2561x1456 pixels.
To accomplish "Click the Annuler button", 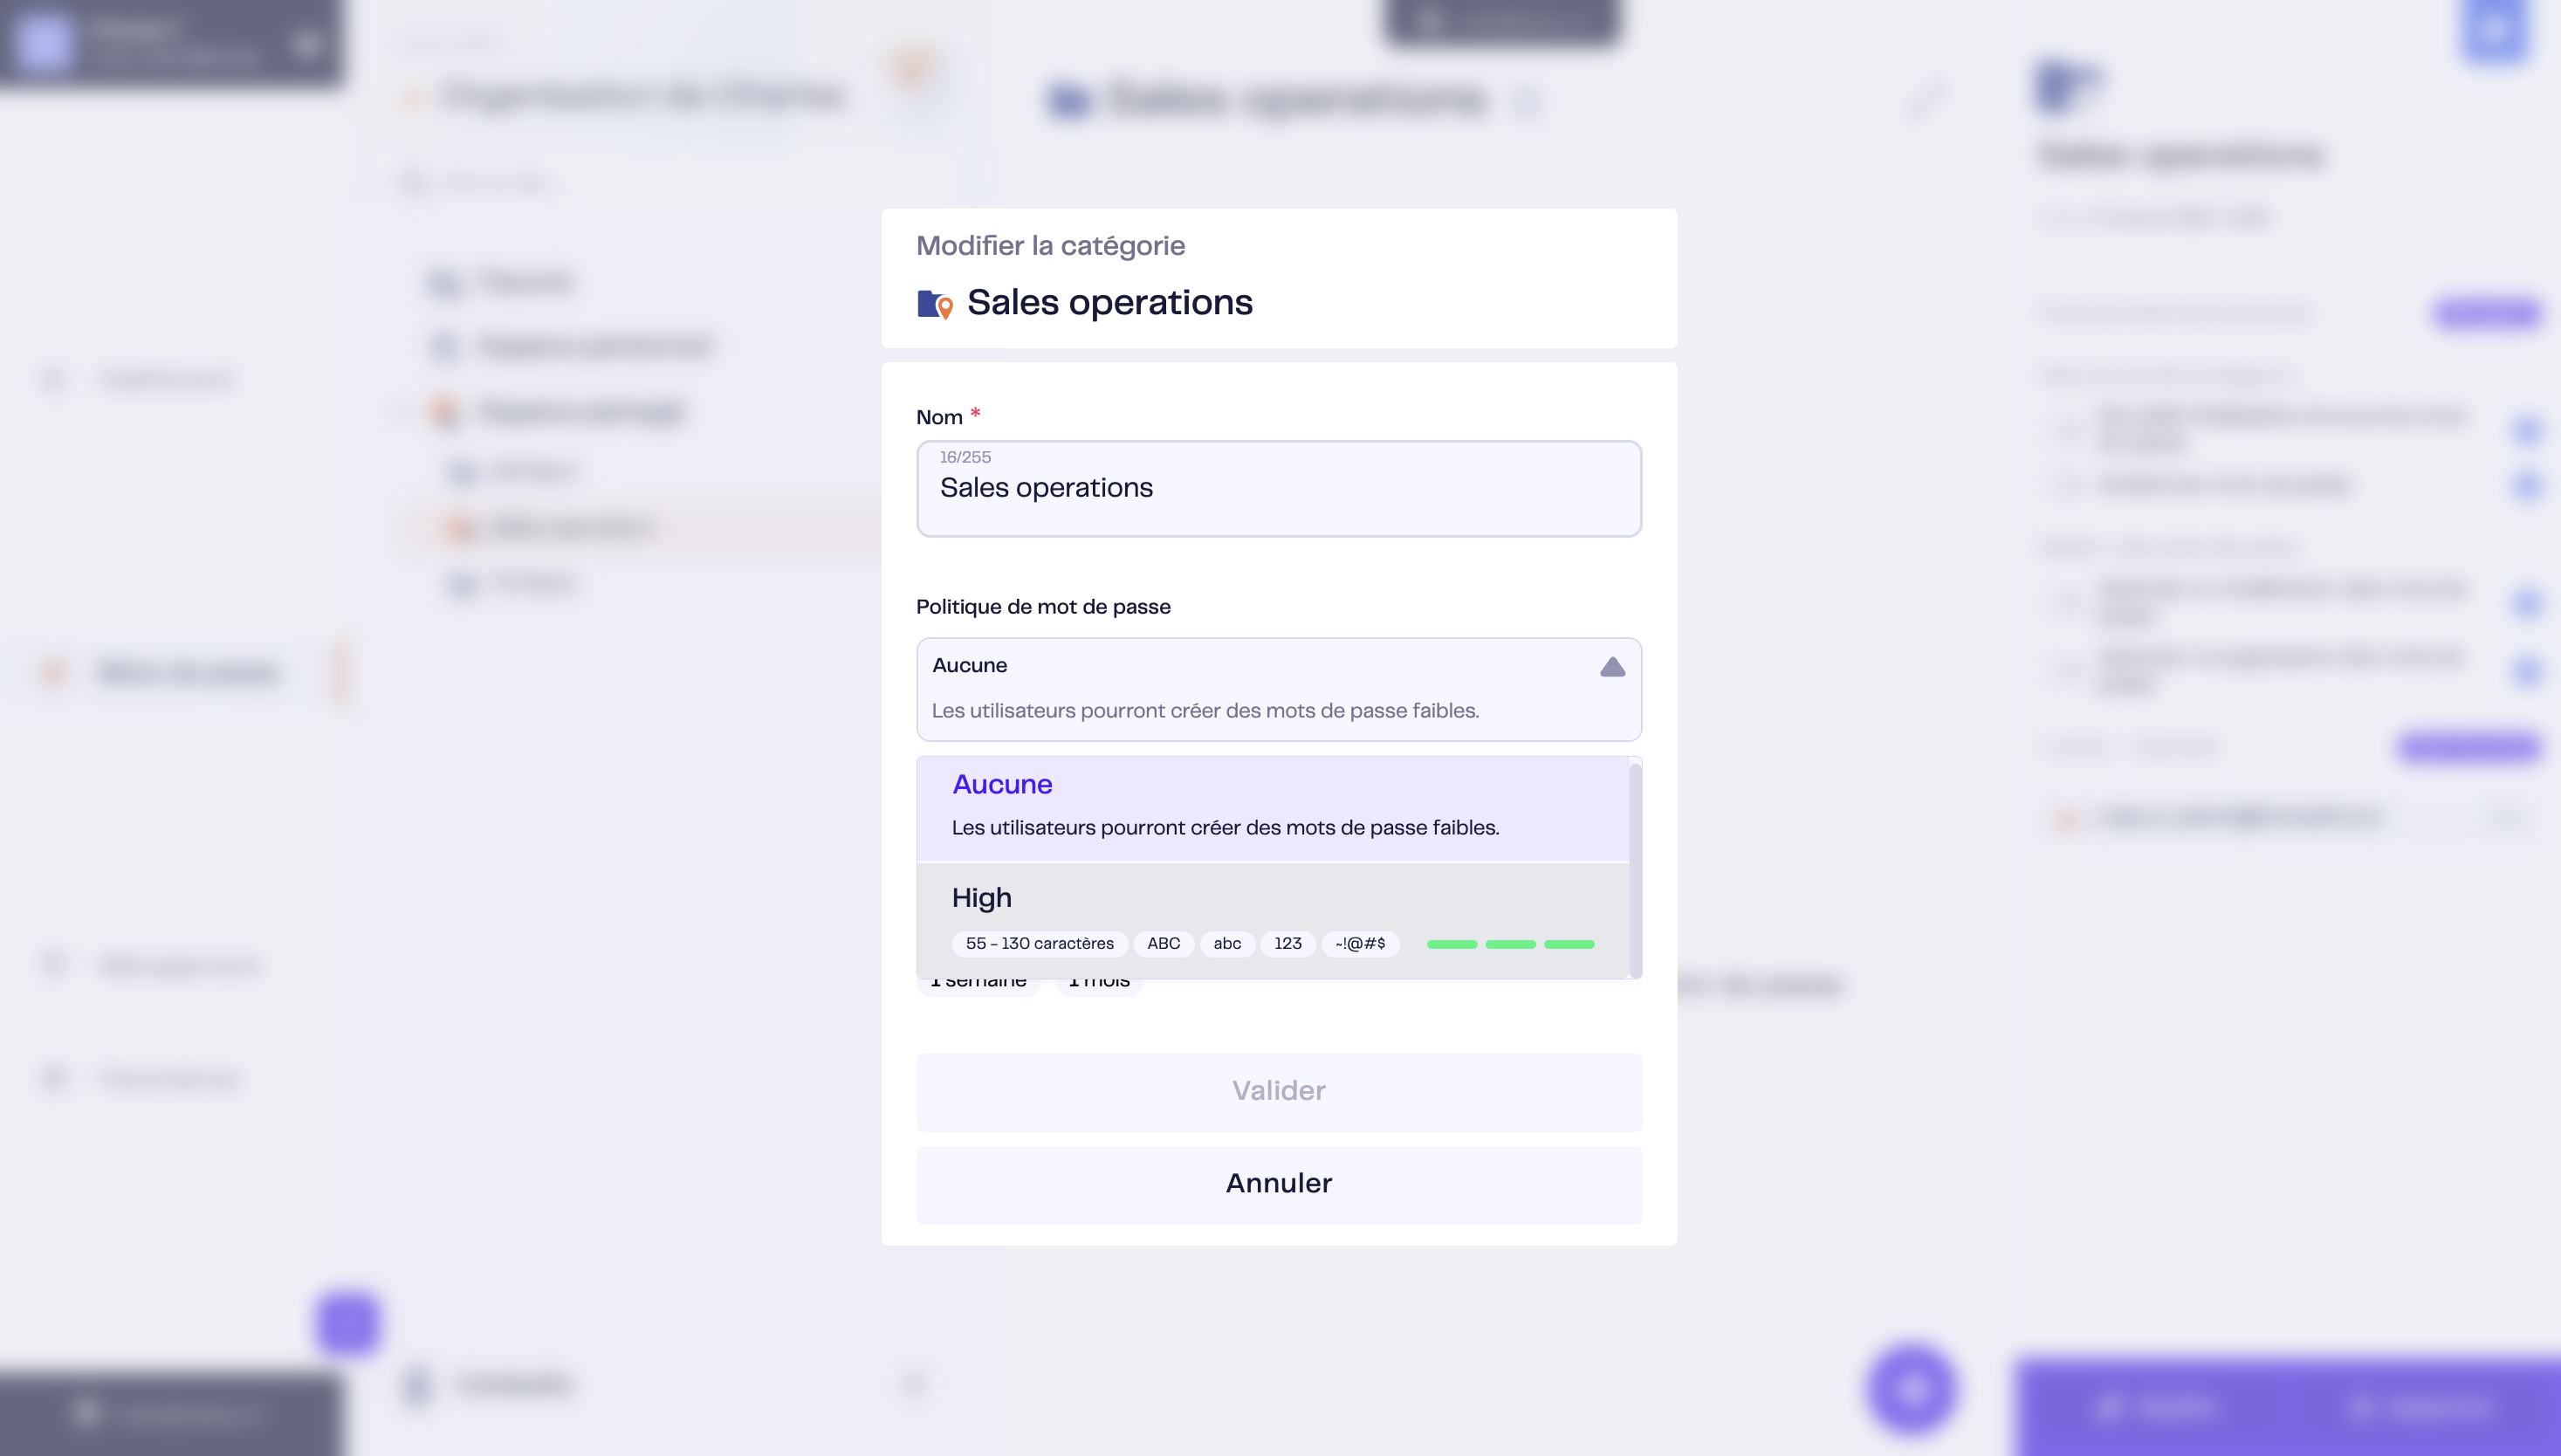I will point(1278,1184).
